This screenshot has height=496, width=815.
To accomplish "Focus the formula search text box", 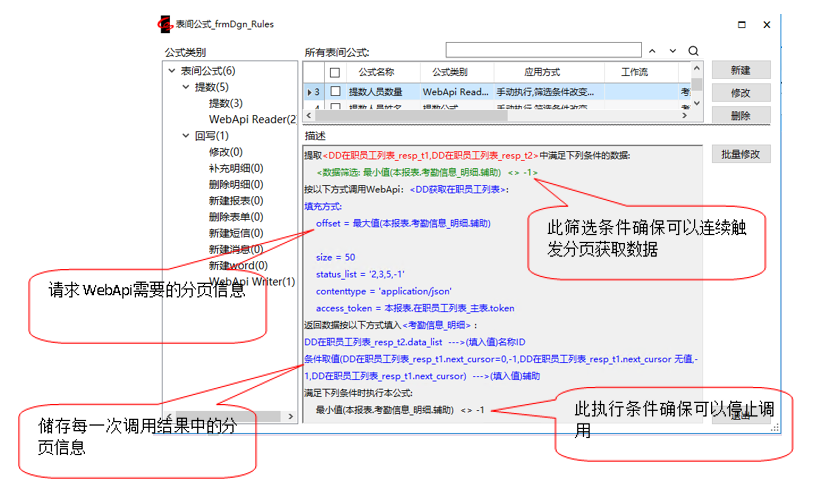I will (541, 51).
